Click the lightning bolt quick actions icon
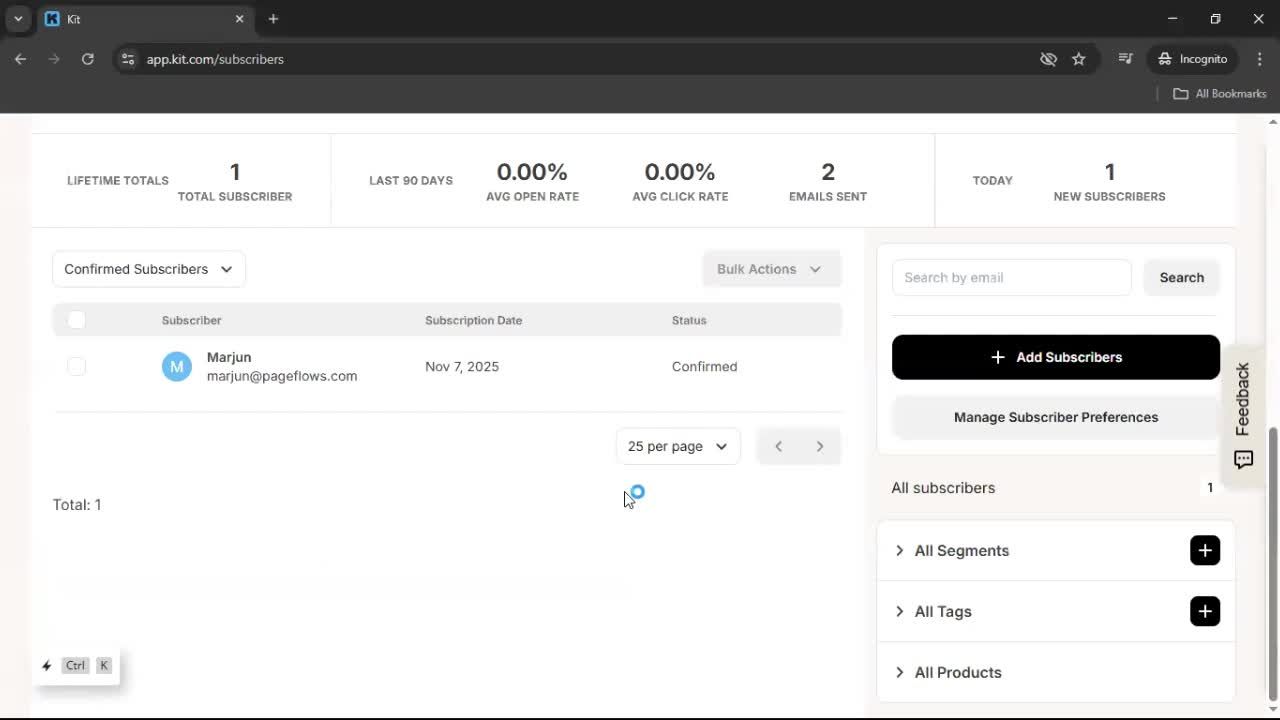This screenshot has height=720, width=1280. pos(46,665)
